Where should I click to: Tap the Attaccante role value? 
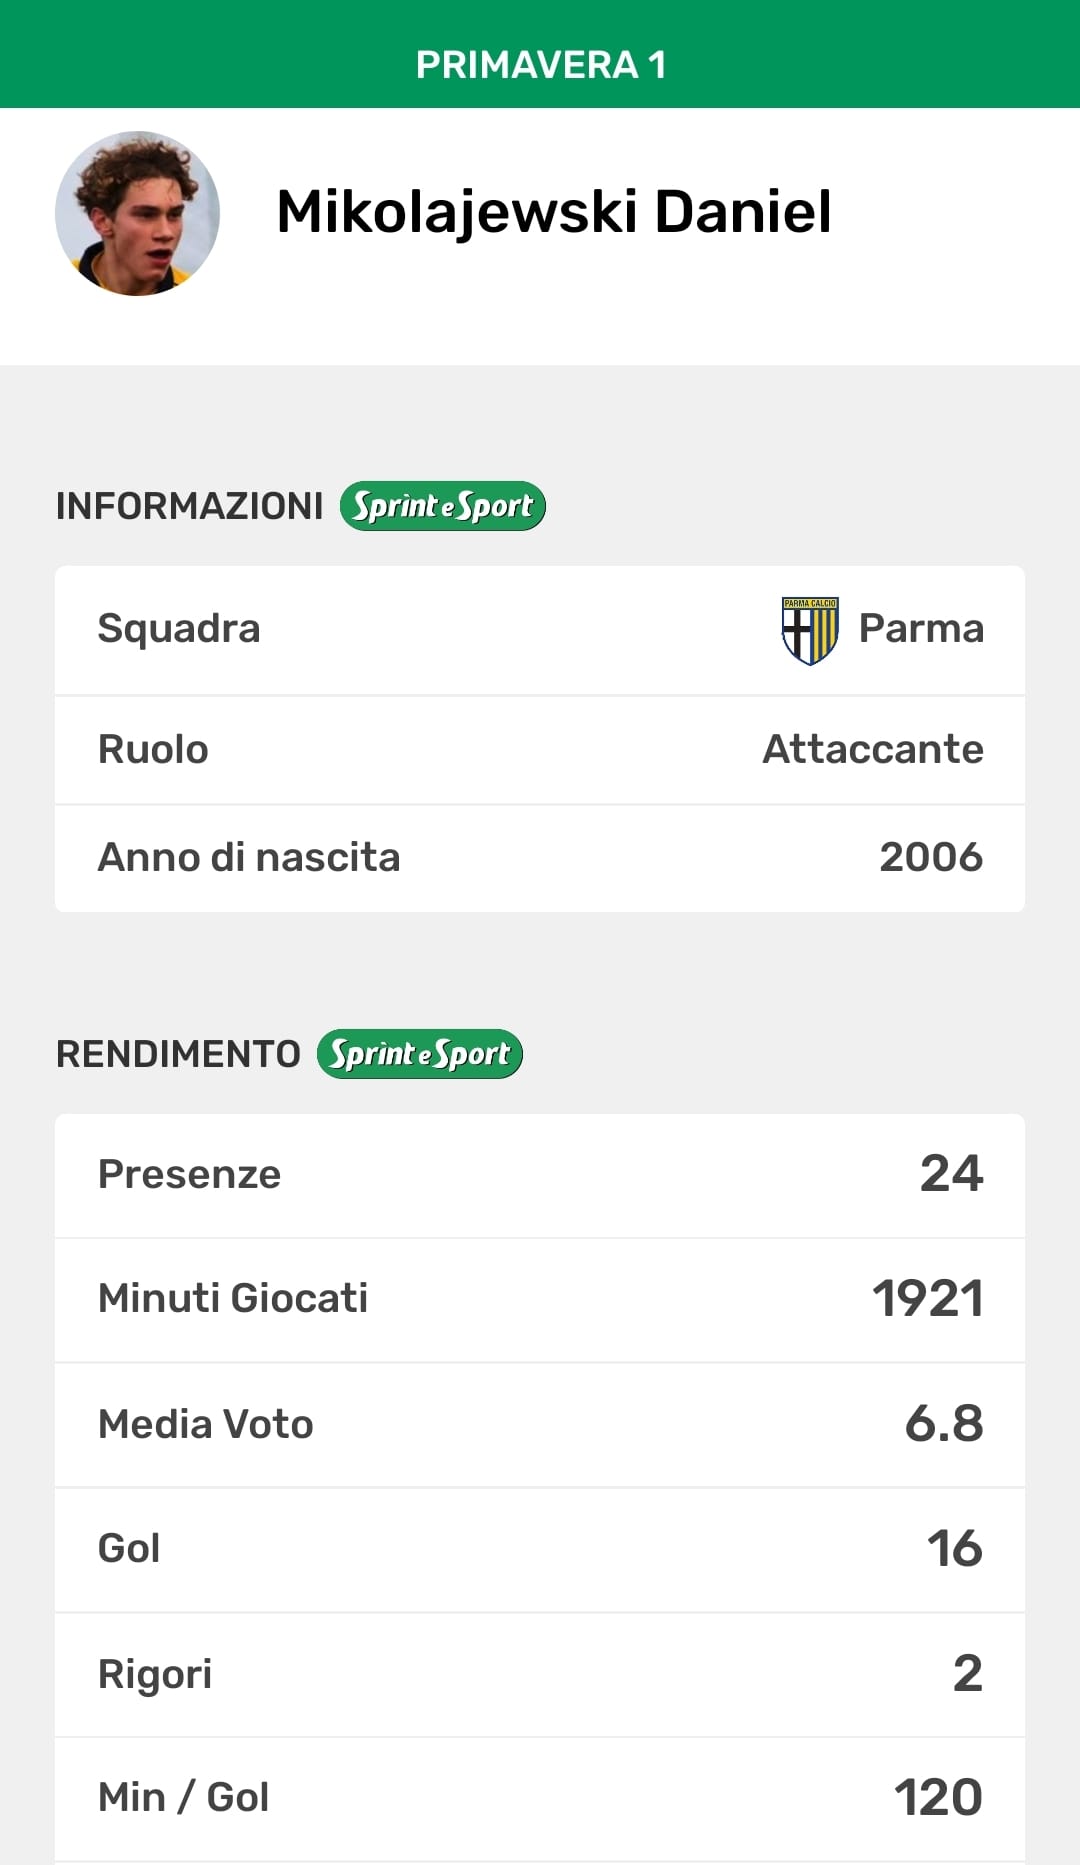click(873, 749)
